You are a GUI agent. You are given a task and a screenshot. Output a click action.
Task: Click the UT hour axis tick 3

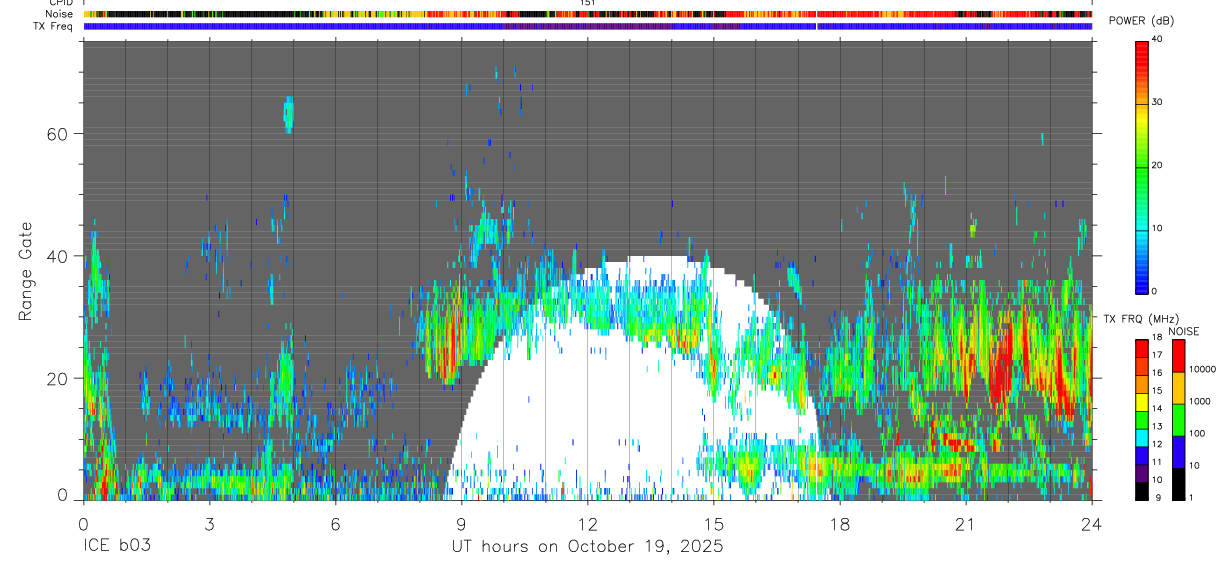(209, 523)
